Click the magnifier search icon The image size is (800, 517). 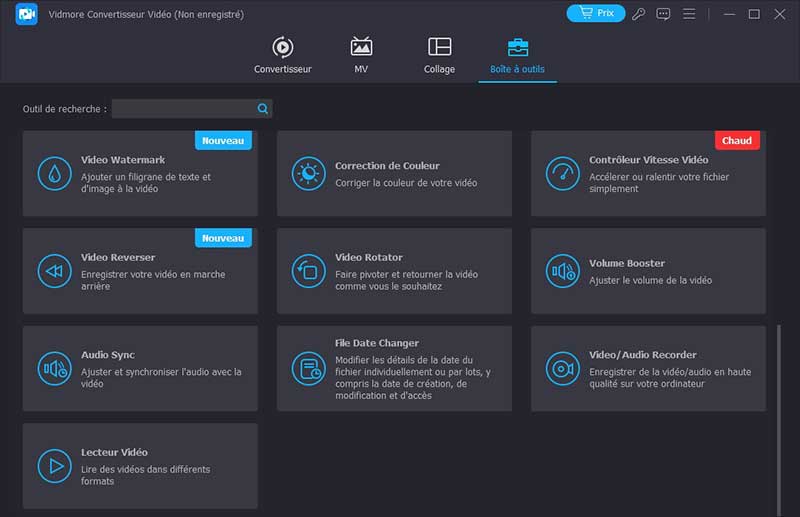[263, 108]
